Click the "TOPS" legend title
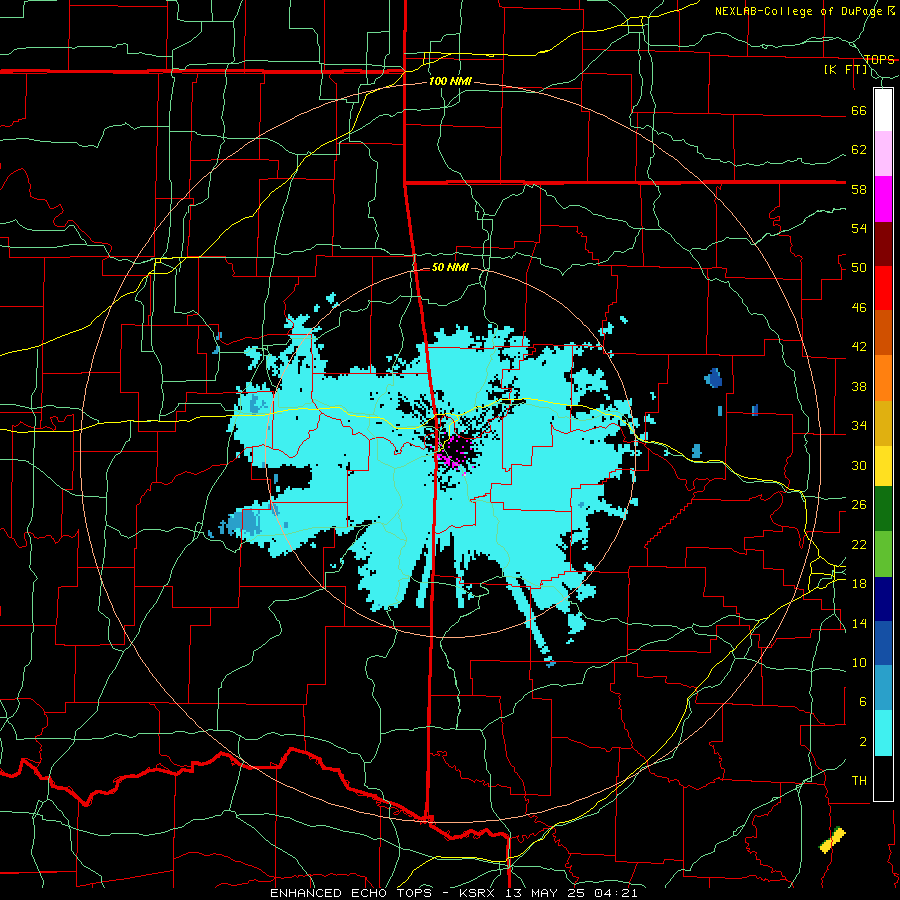Screen dimensions: 900x900 [x=879, y=59]
